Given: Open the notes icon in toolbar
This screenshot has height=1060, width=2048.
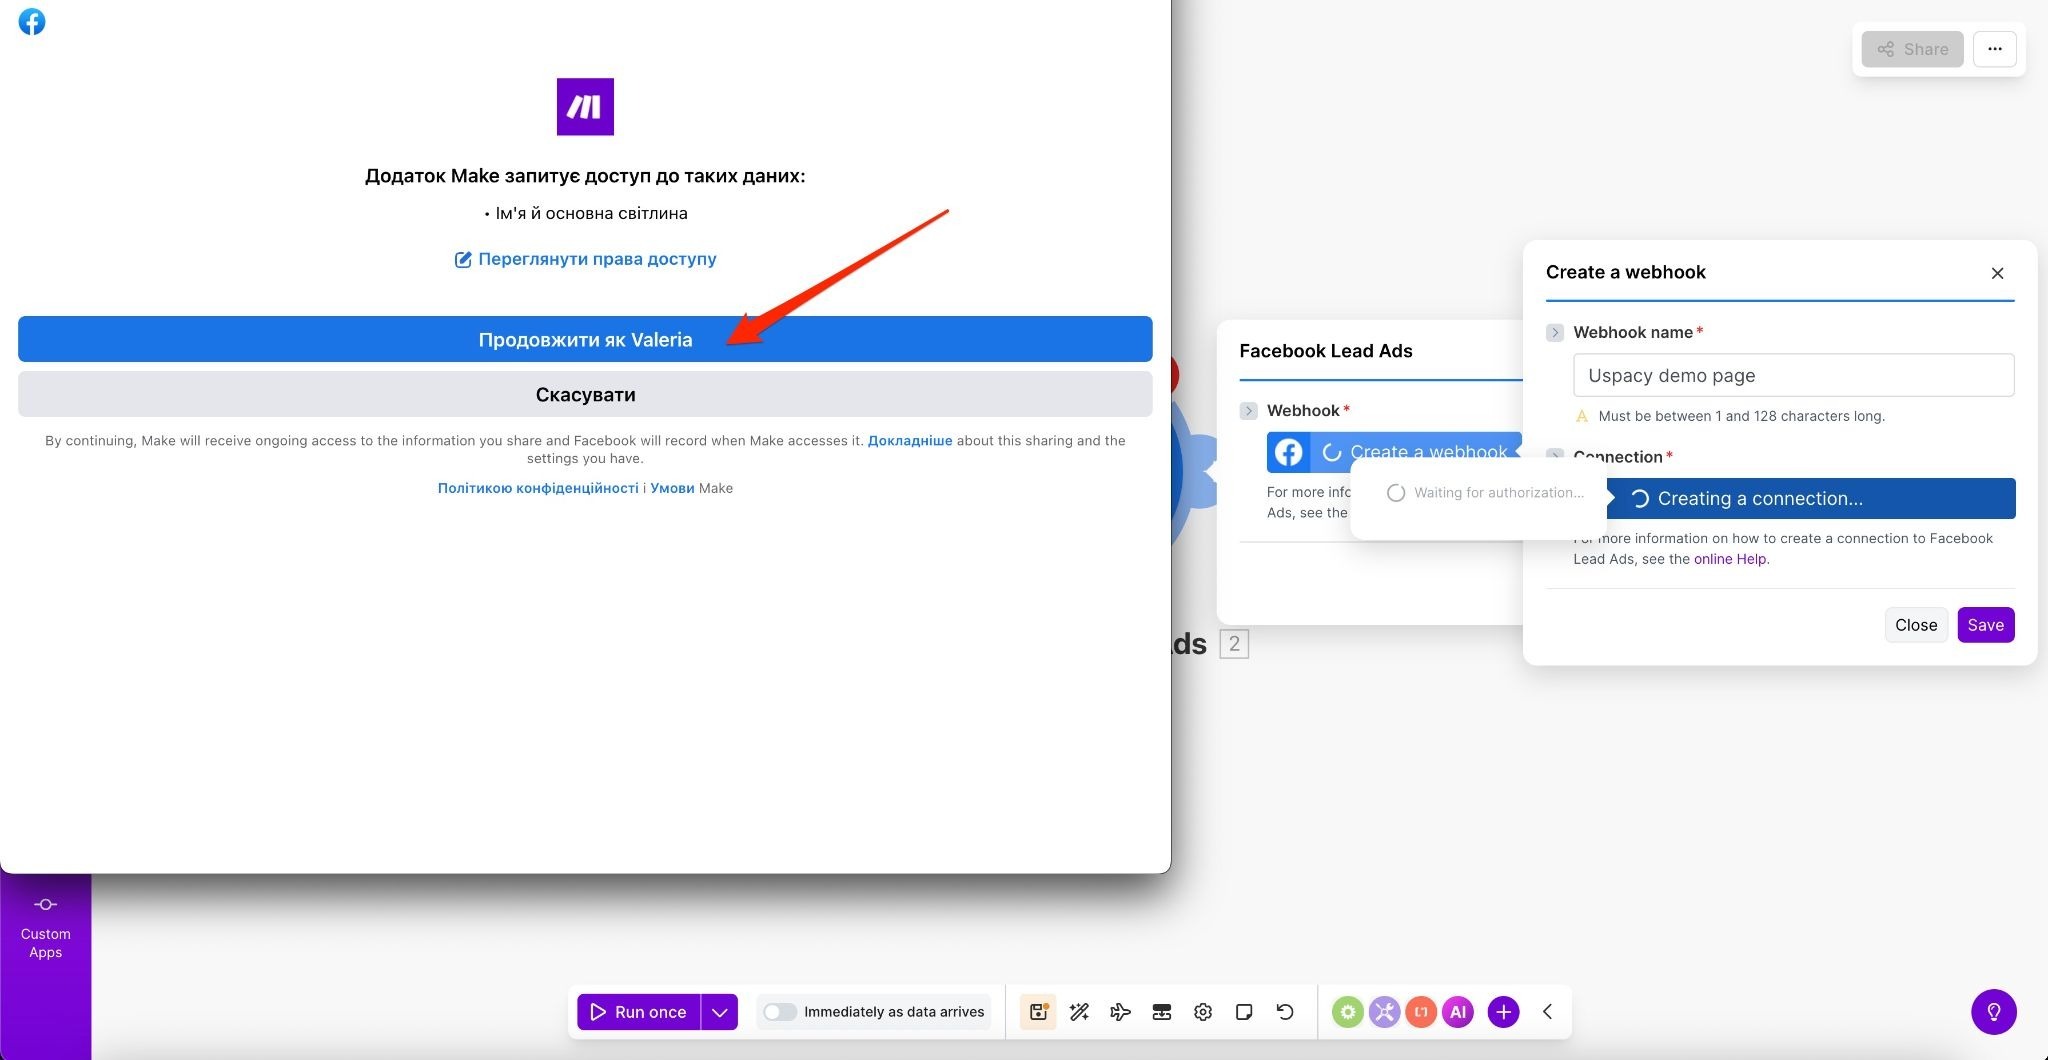Looking at the screenshot, I should point(1244,1012).
